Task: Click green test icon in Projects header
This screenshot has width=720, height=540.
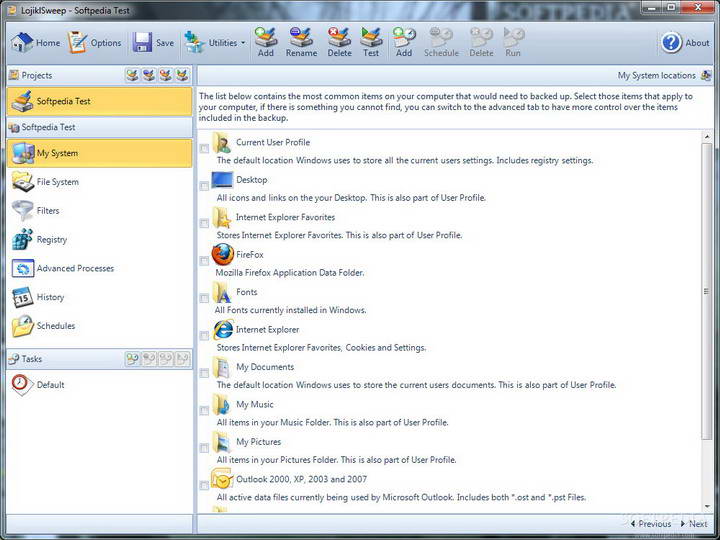Action: click(x=182, y=75)
